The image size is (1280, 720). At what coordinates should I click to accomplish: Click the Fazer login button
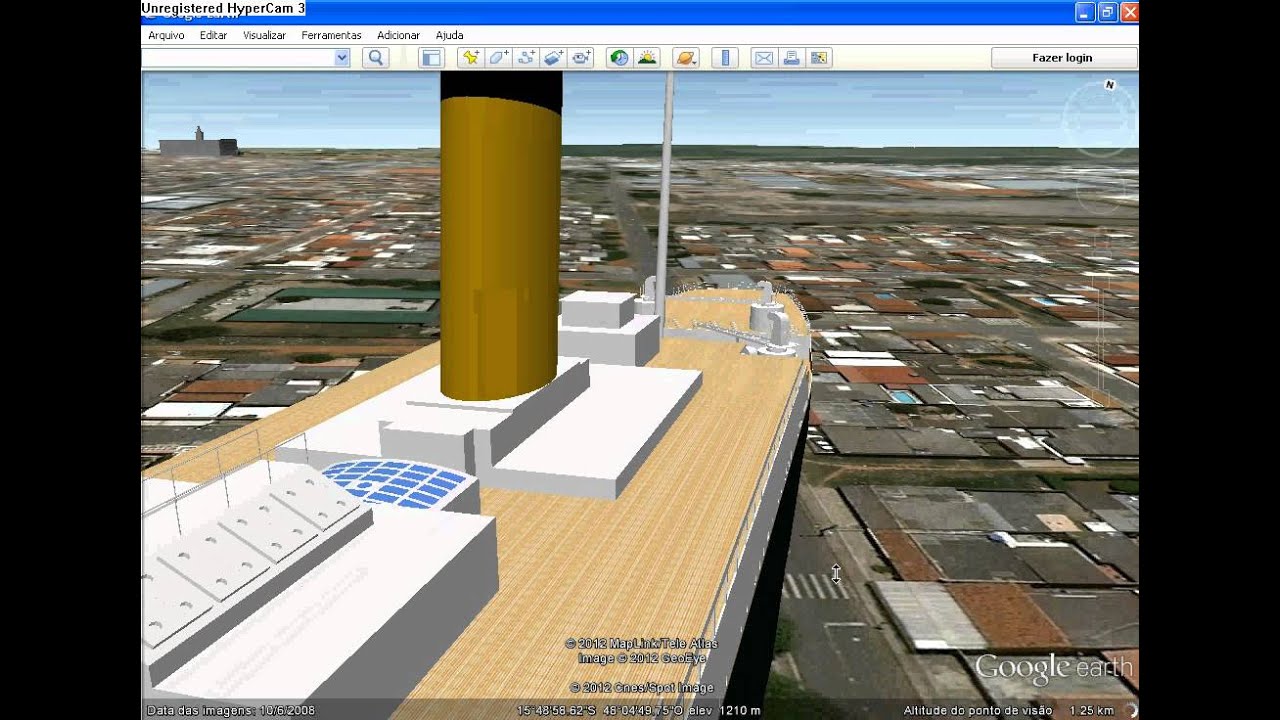tap(1062, 58)
